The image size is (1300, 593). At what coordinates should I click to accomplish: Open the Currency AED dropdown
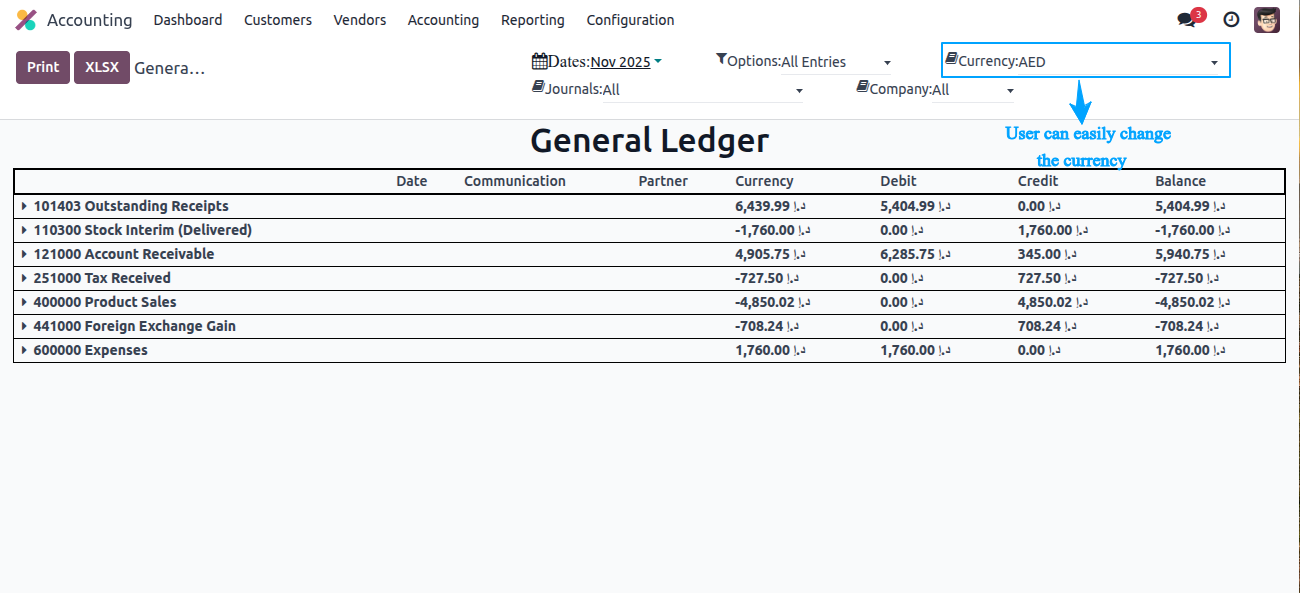[x=1121, y=62]
